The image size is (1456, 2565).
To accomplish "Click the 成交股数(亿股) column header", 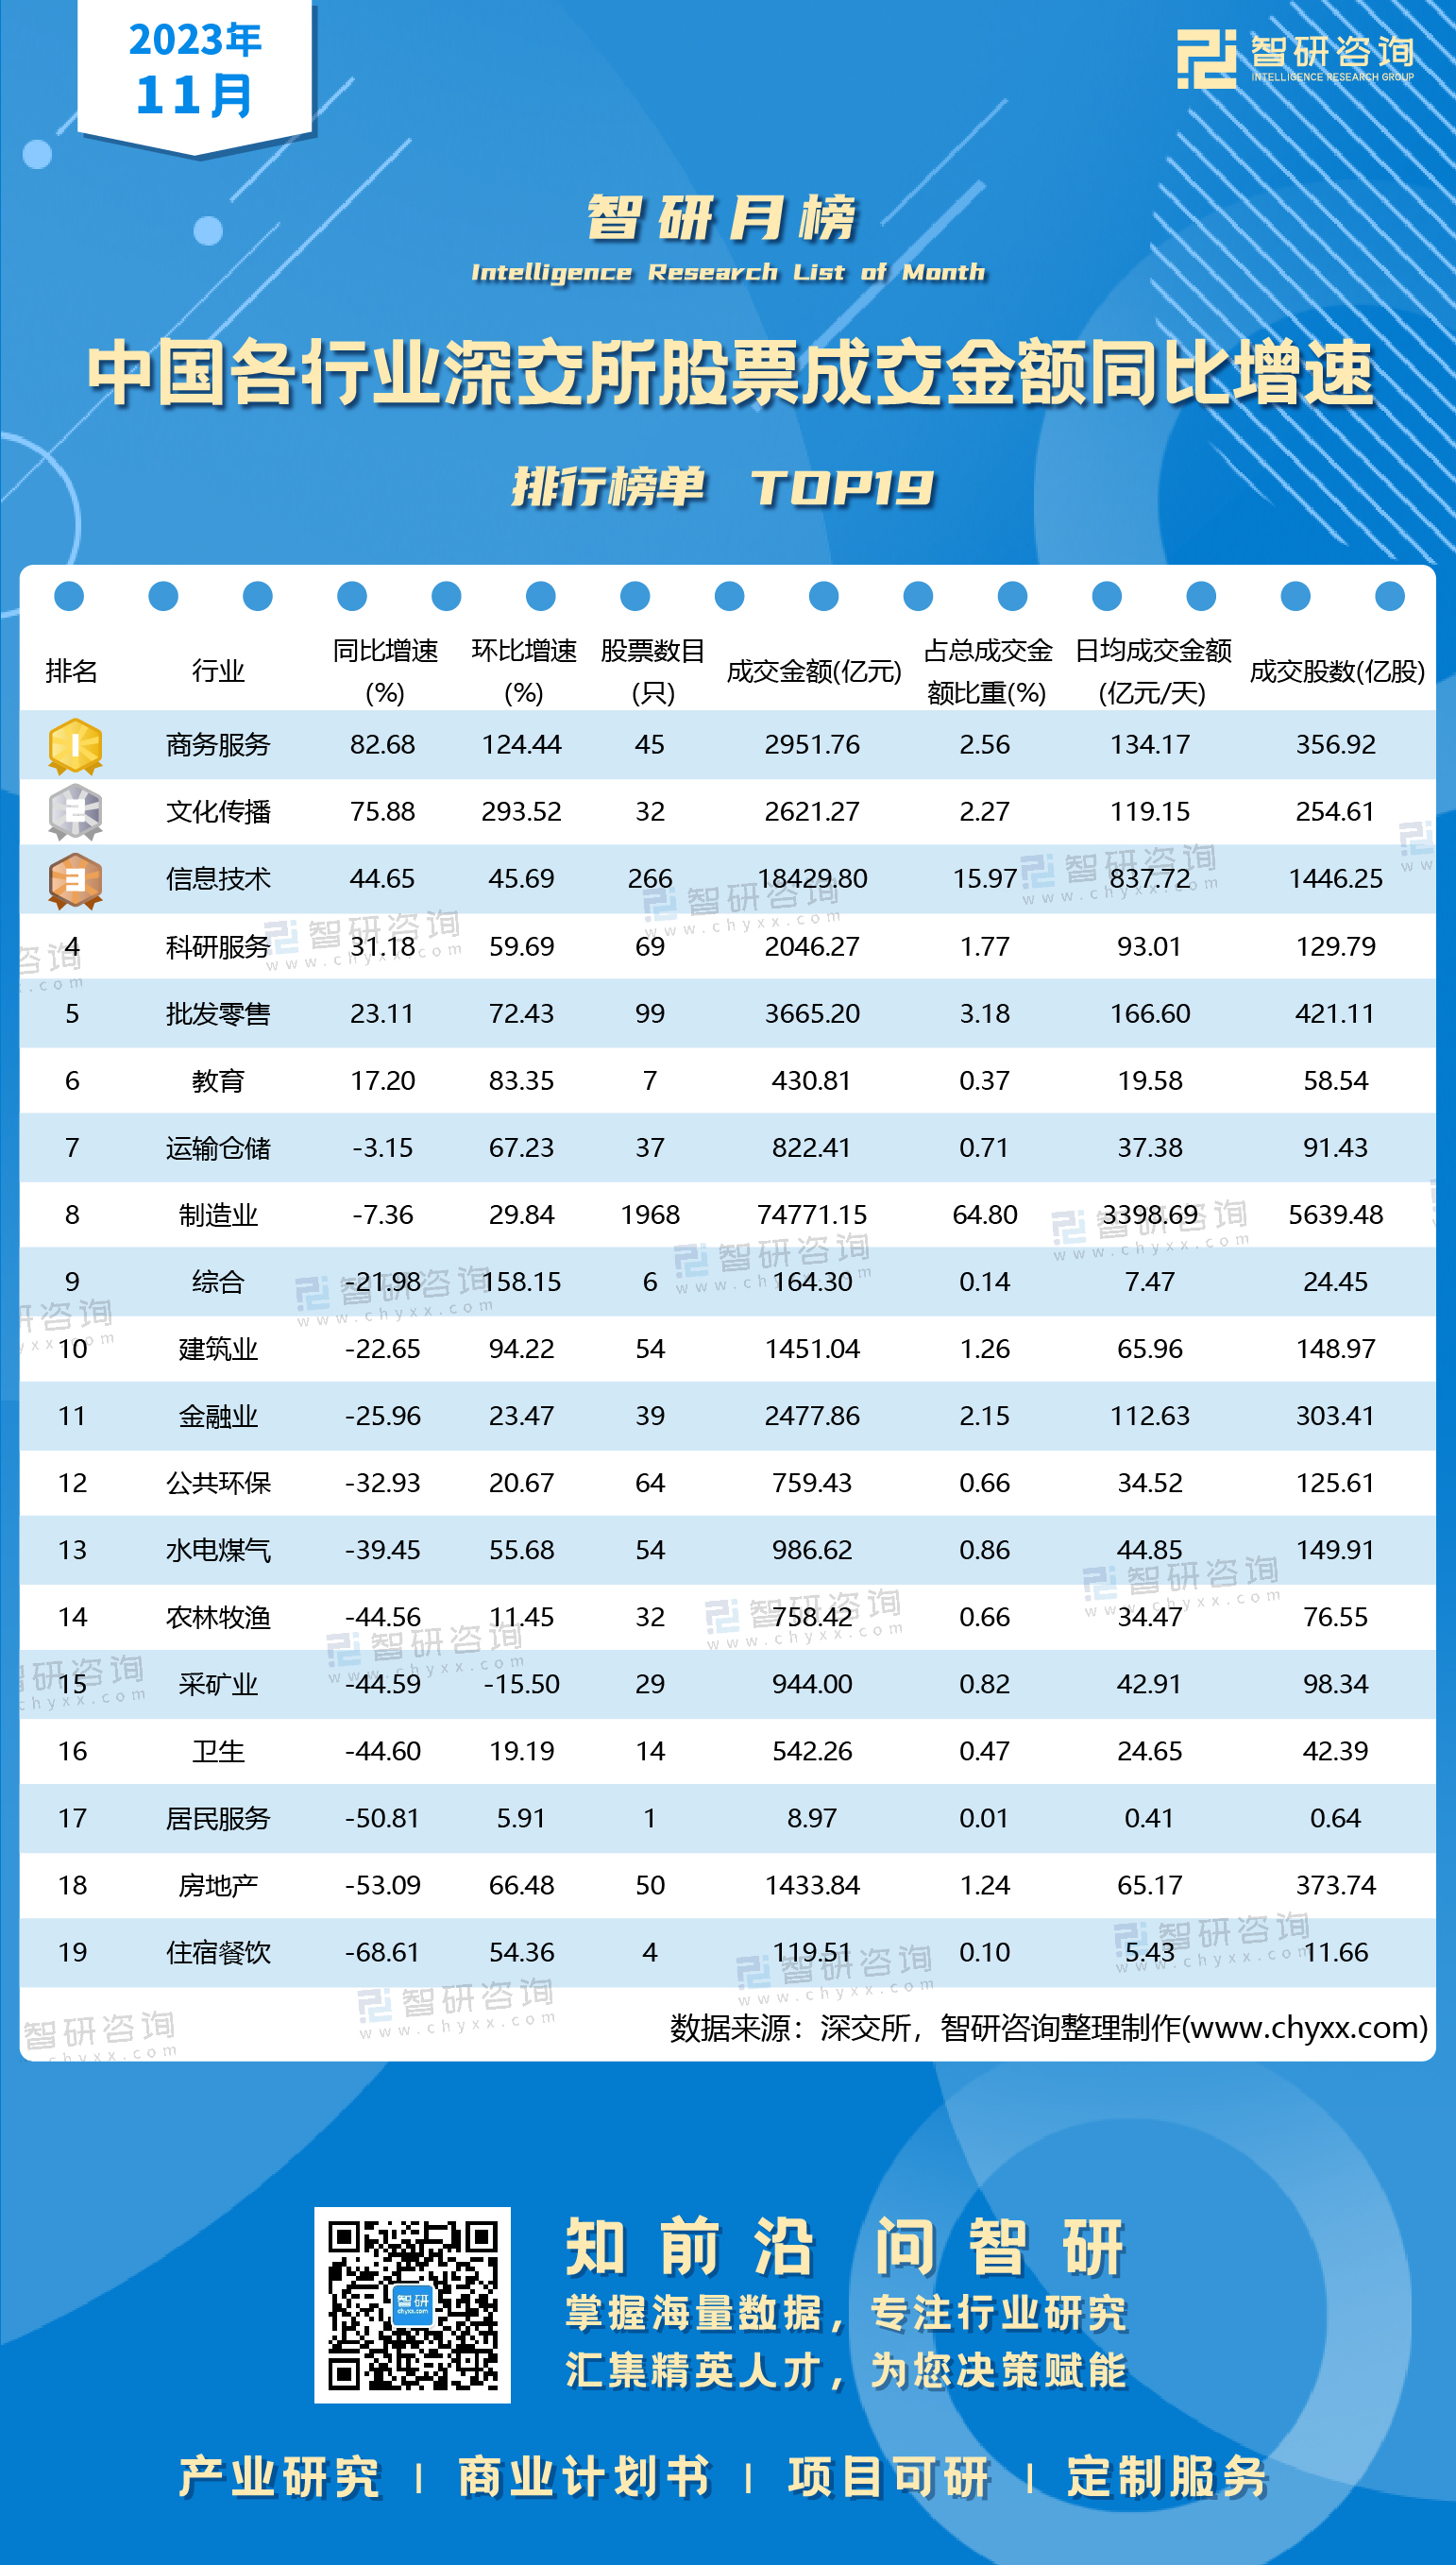I will (x=1337, y=671).
